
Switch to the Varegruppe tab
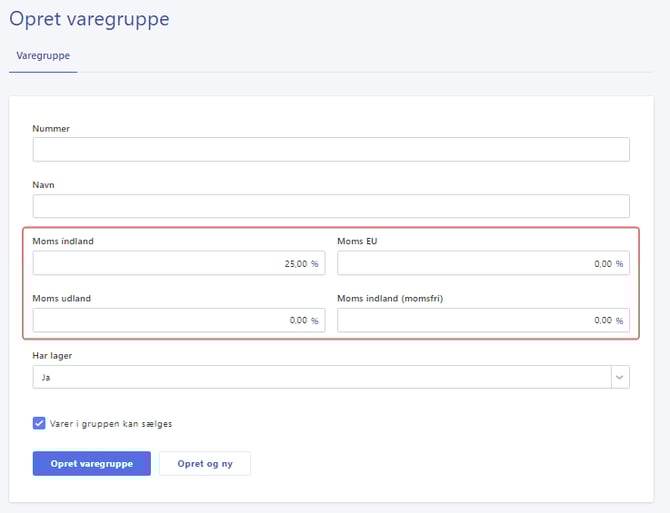42,56
